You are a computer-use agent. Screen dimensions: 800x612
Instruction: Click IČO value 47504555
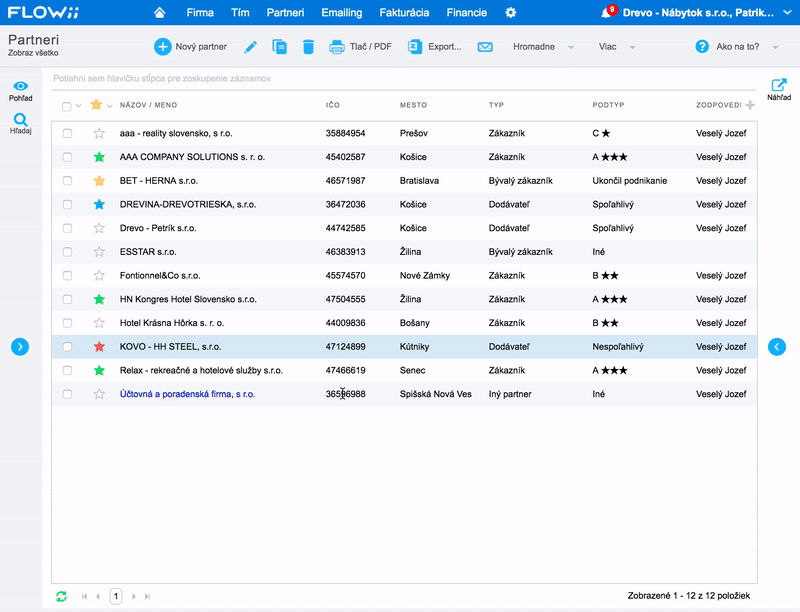(345, 299)
